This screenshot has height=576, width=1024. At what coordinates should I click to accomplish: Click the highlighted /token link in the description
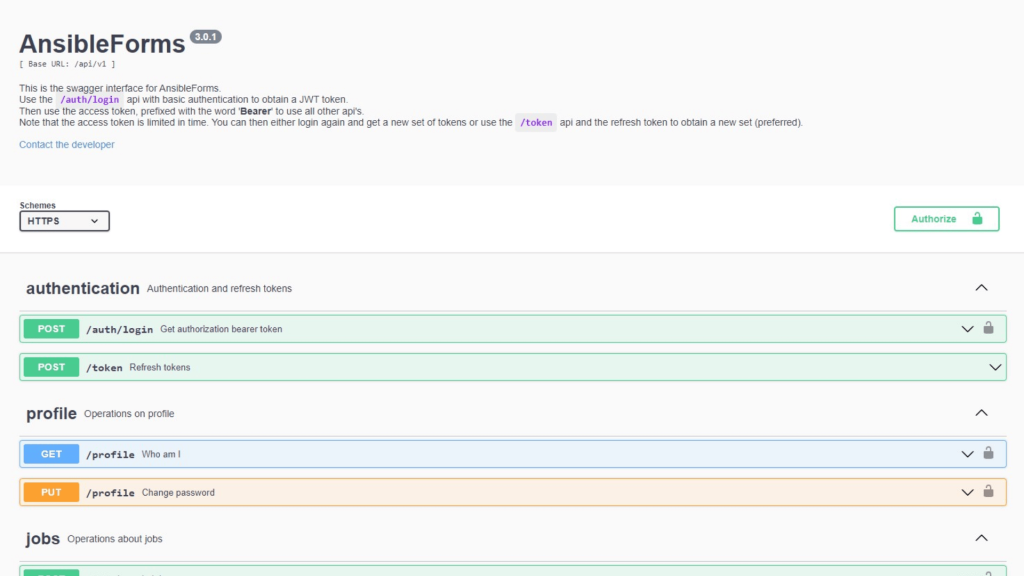coord(535,122)
